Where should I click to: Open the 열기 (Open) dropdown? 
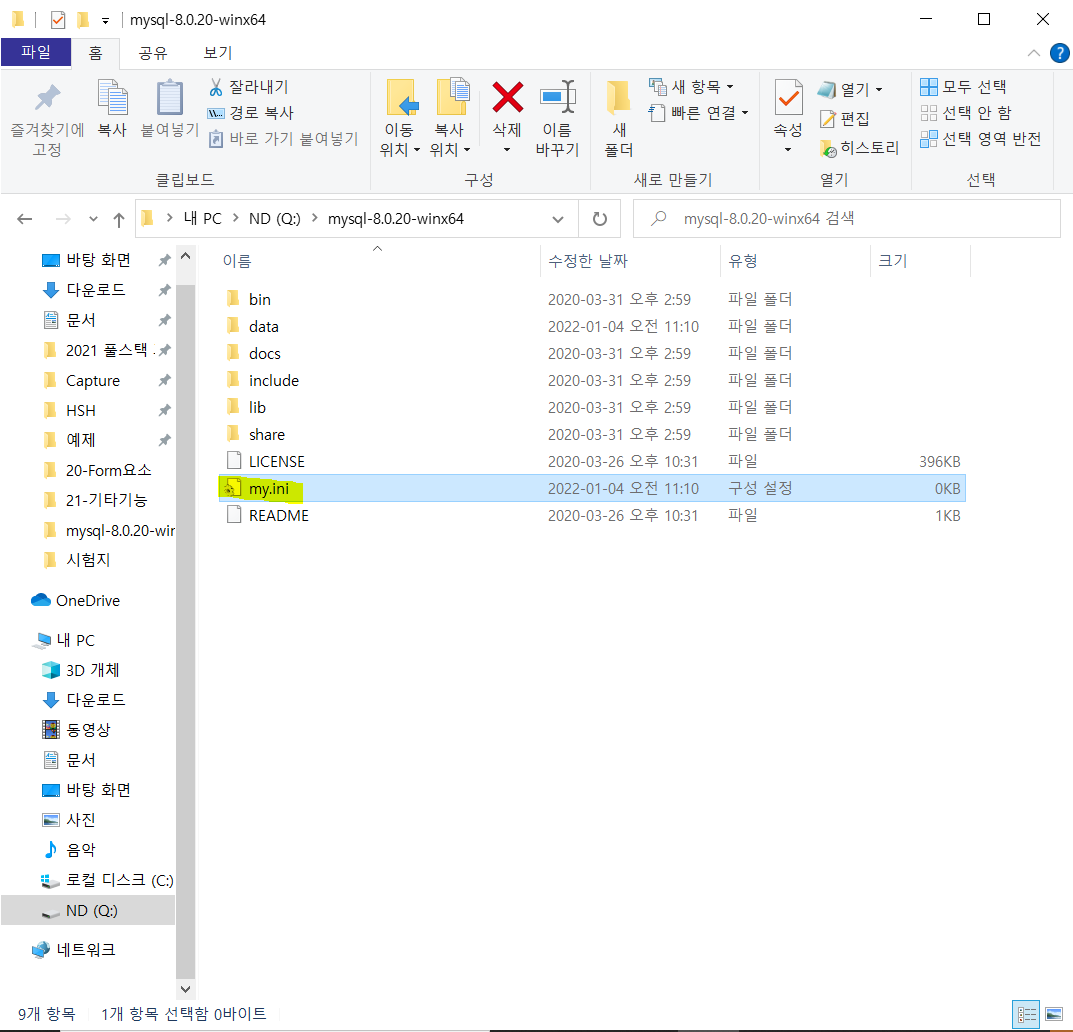851,89
